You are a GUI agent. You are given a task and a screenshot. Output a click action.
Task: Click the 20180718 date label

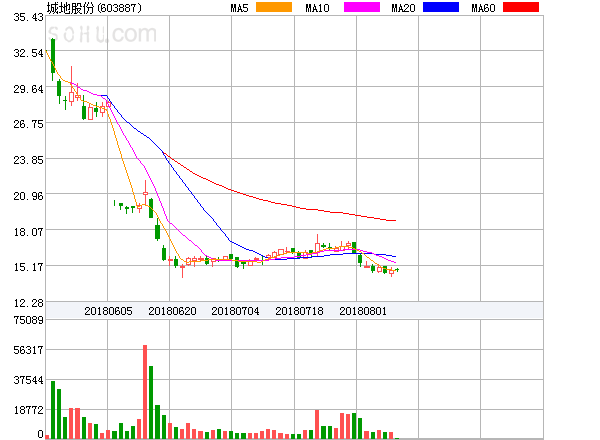[299, 312]
